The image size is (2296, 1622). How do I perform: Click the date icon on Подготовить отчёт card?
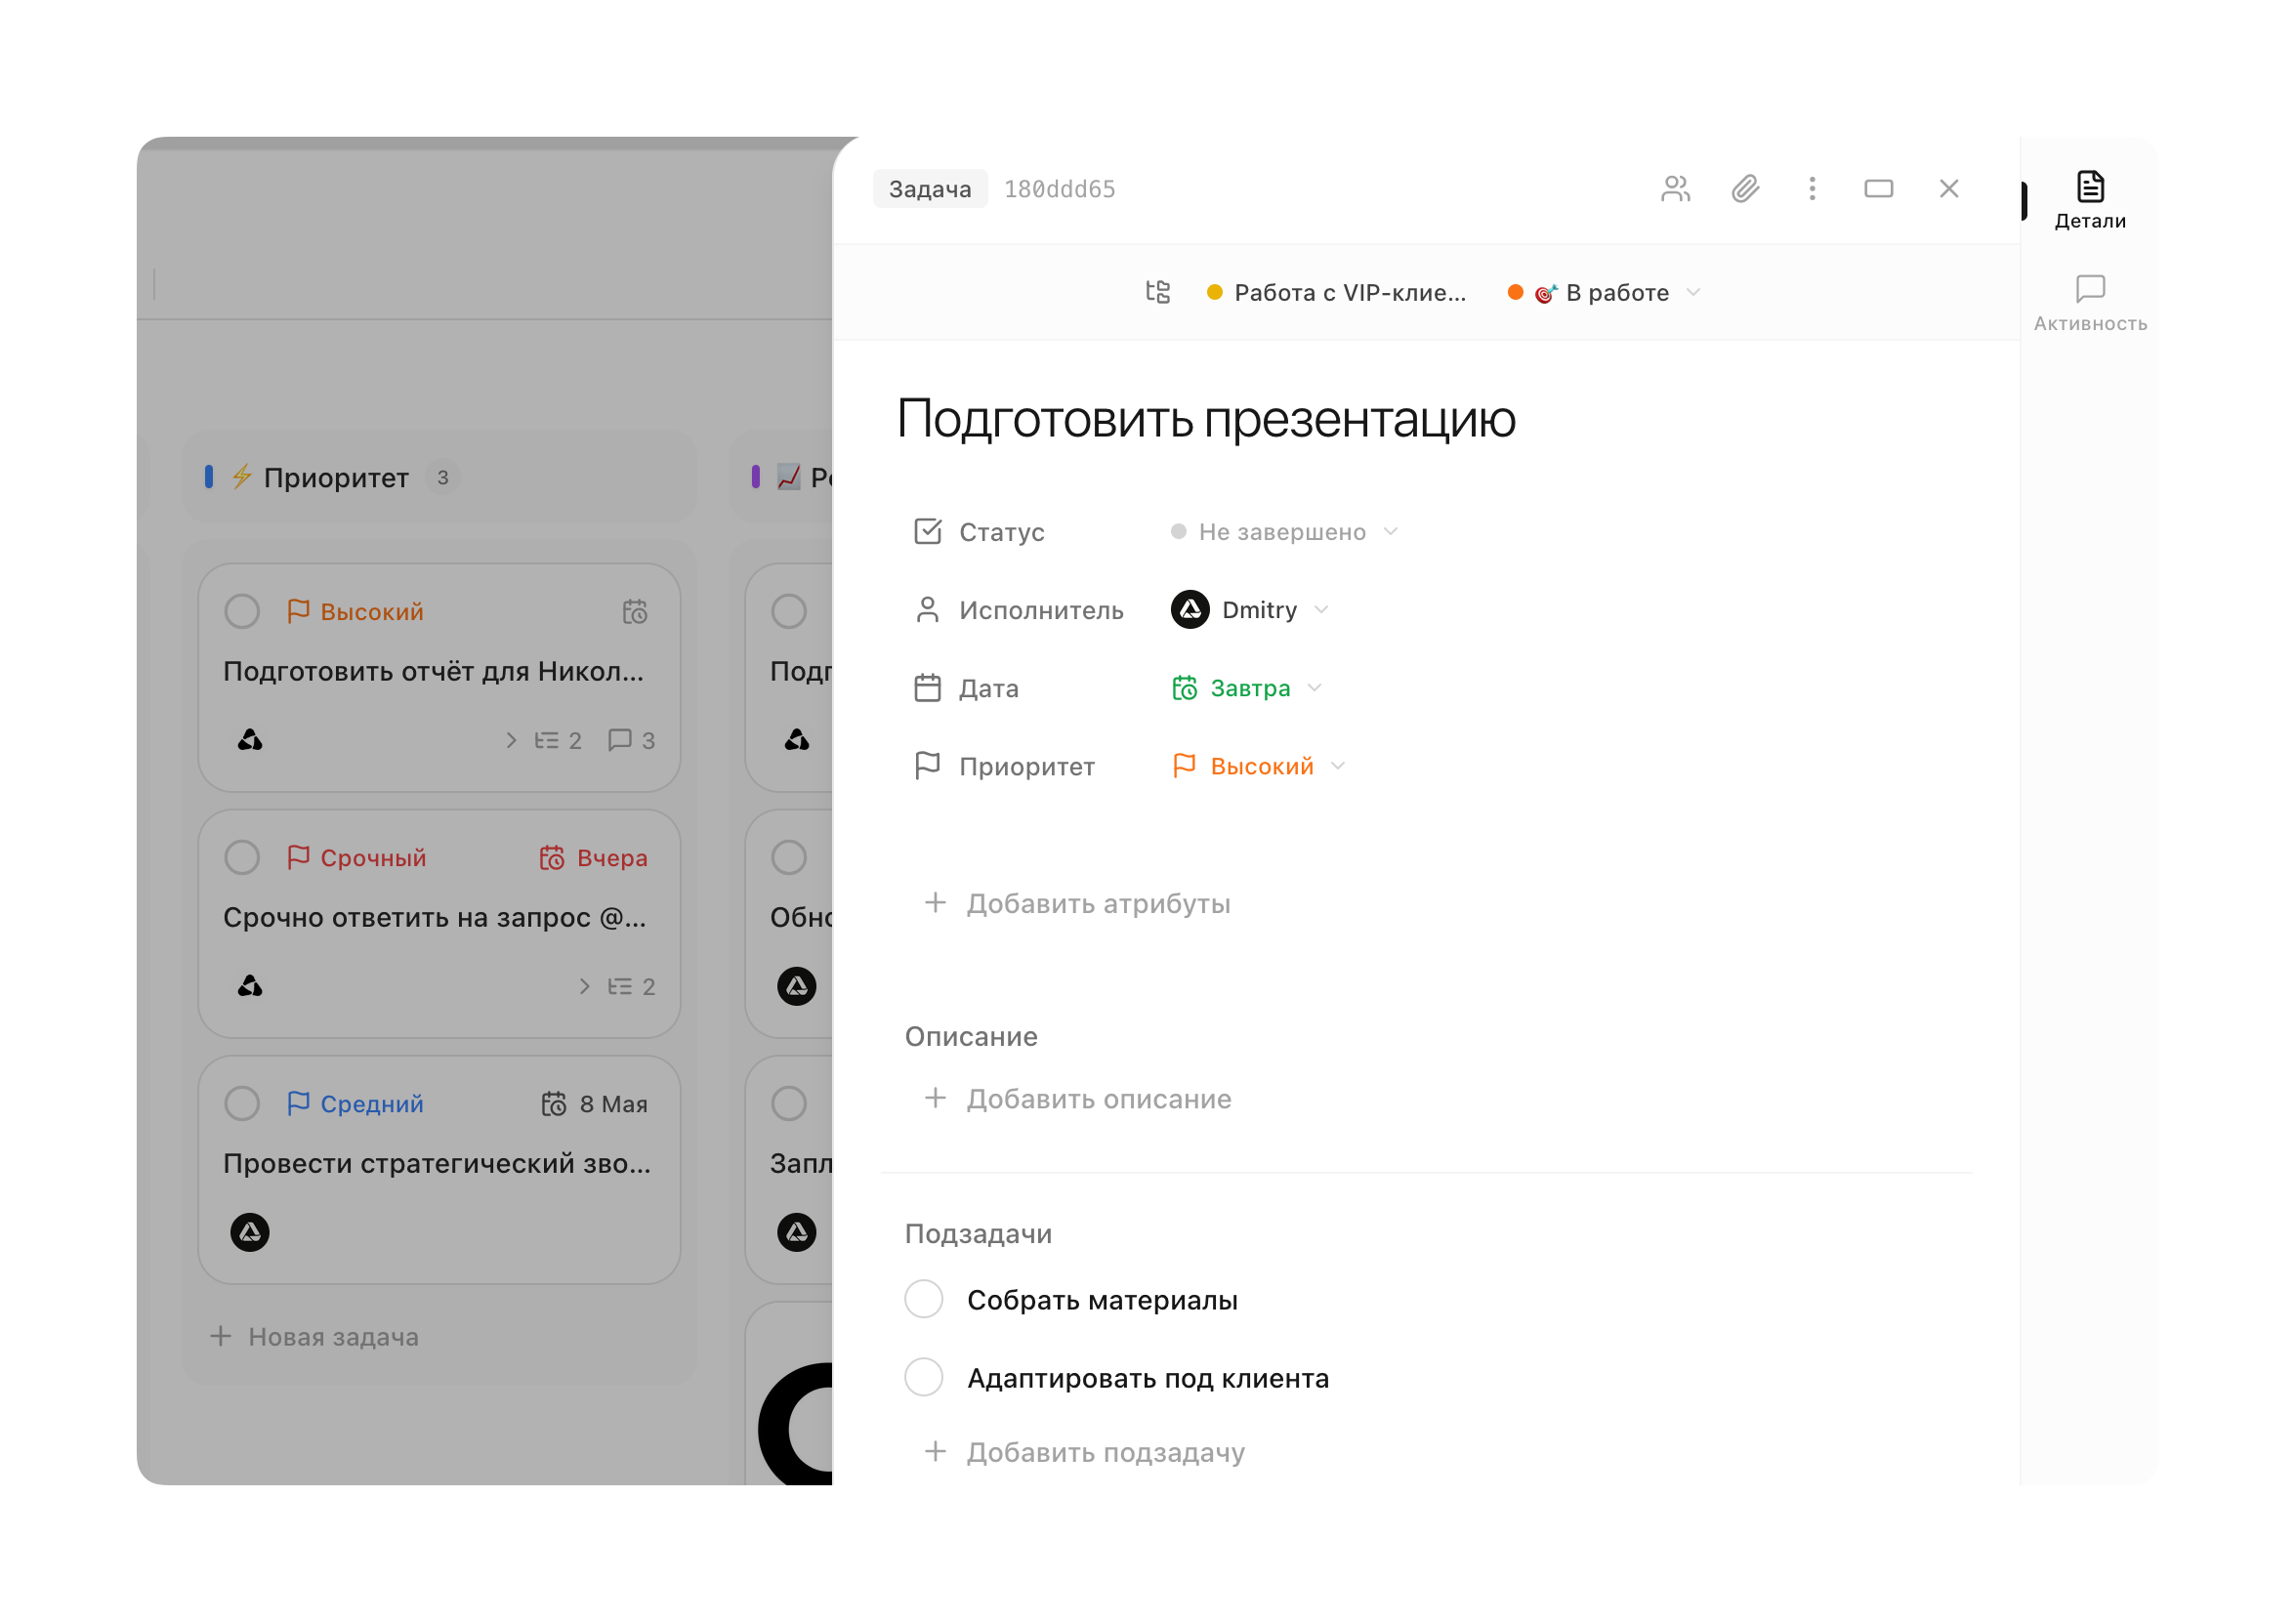(x=635, y=611)
